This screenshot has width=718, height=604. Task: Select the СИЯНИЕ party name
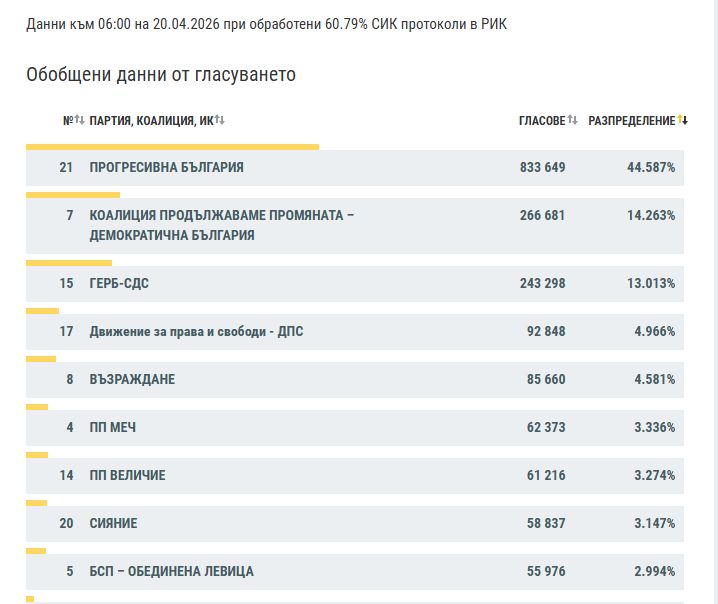113,523
